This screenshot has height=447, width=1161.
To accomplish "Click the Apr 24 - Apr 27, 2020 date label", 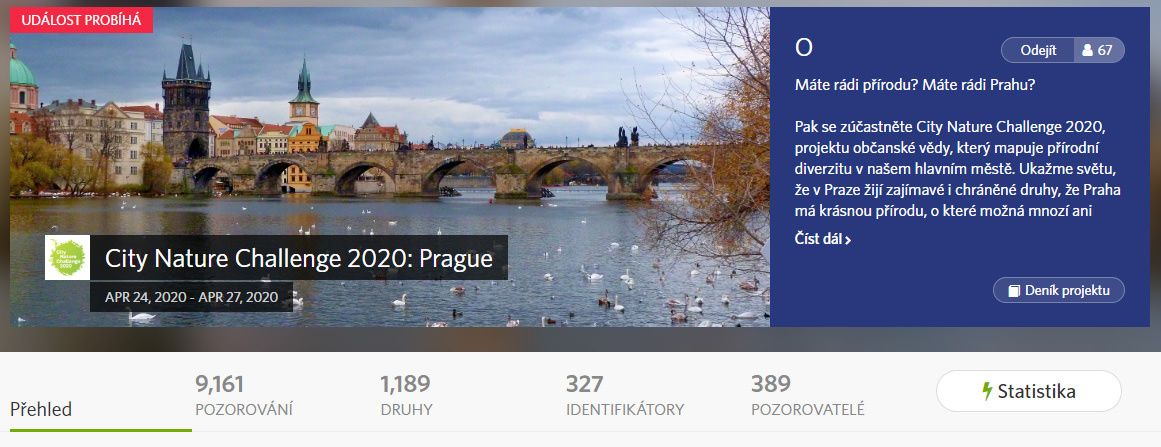I will click(x=192, y=298).
